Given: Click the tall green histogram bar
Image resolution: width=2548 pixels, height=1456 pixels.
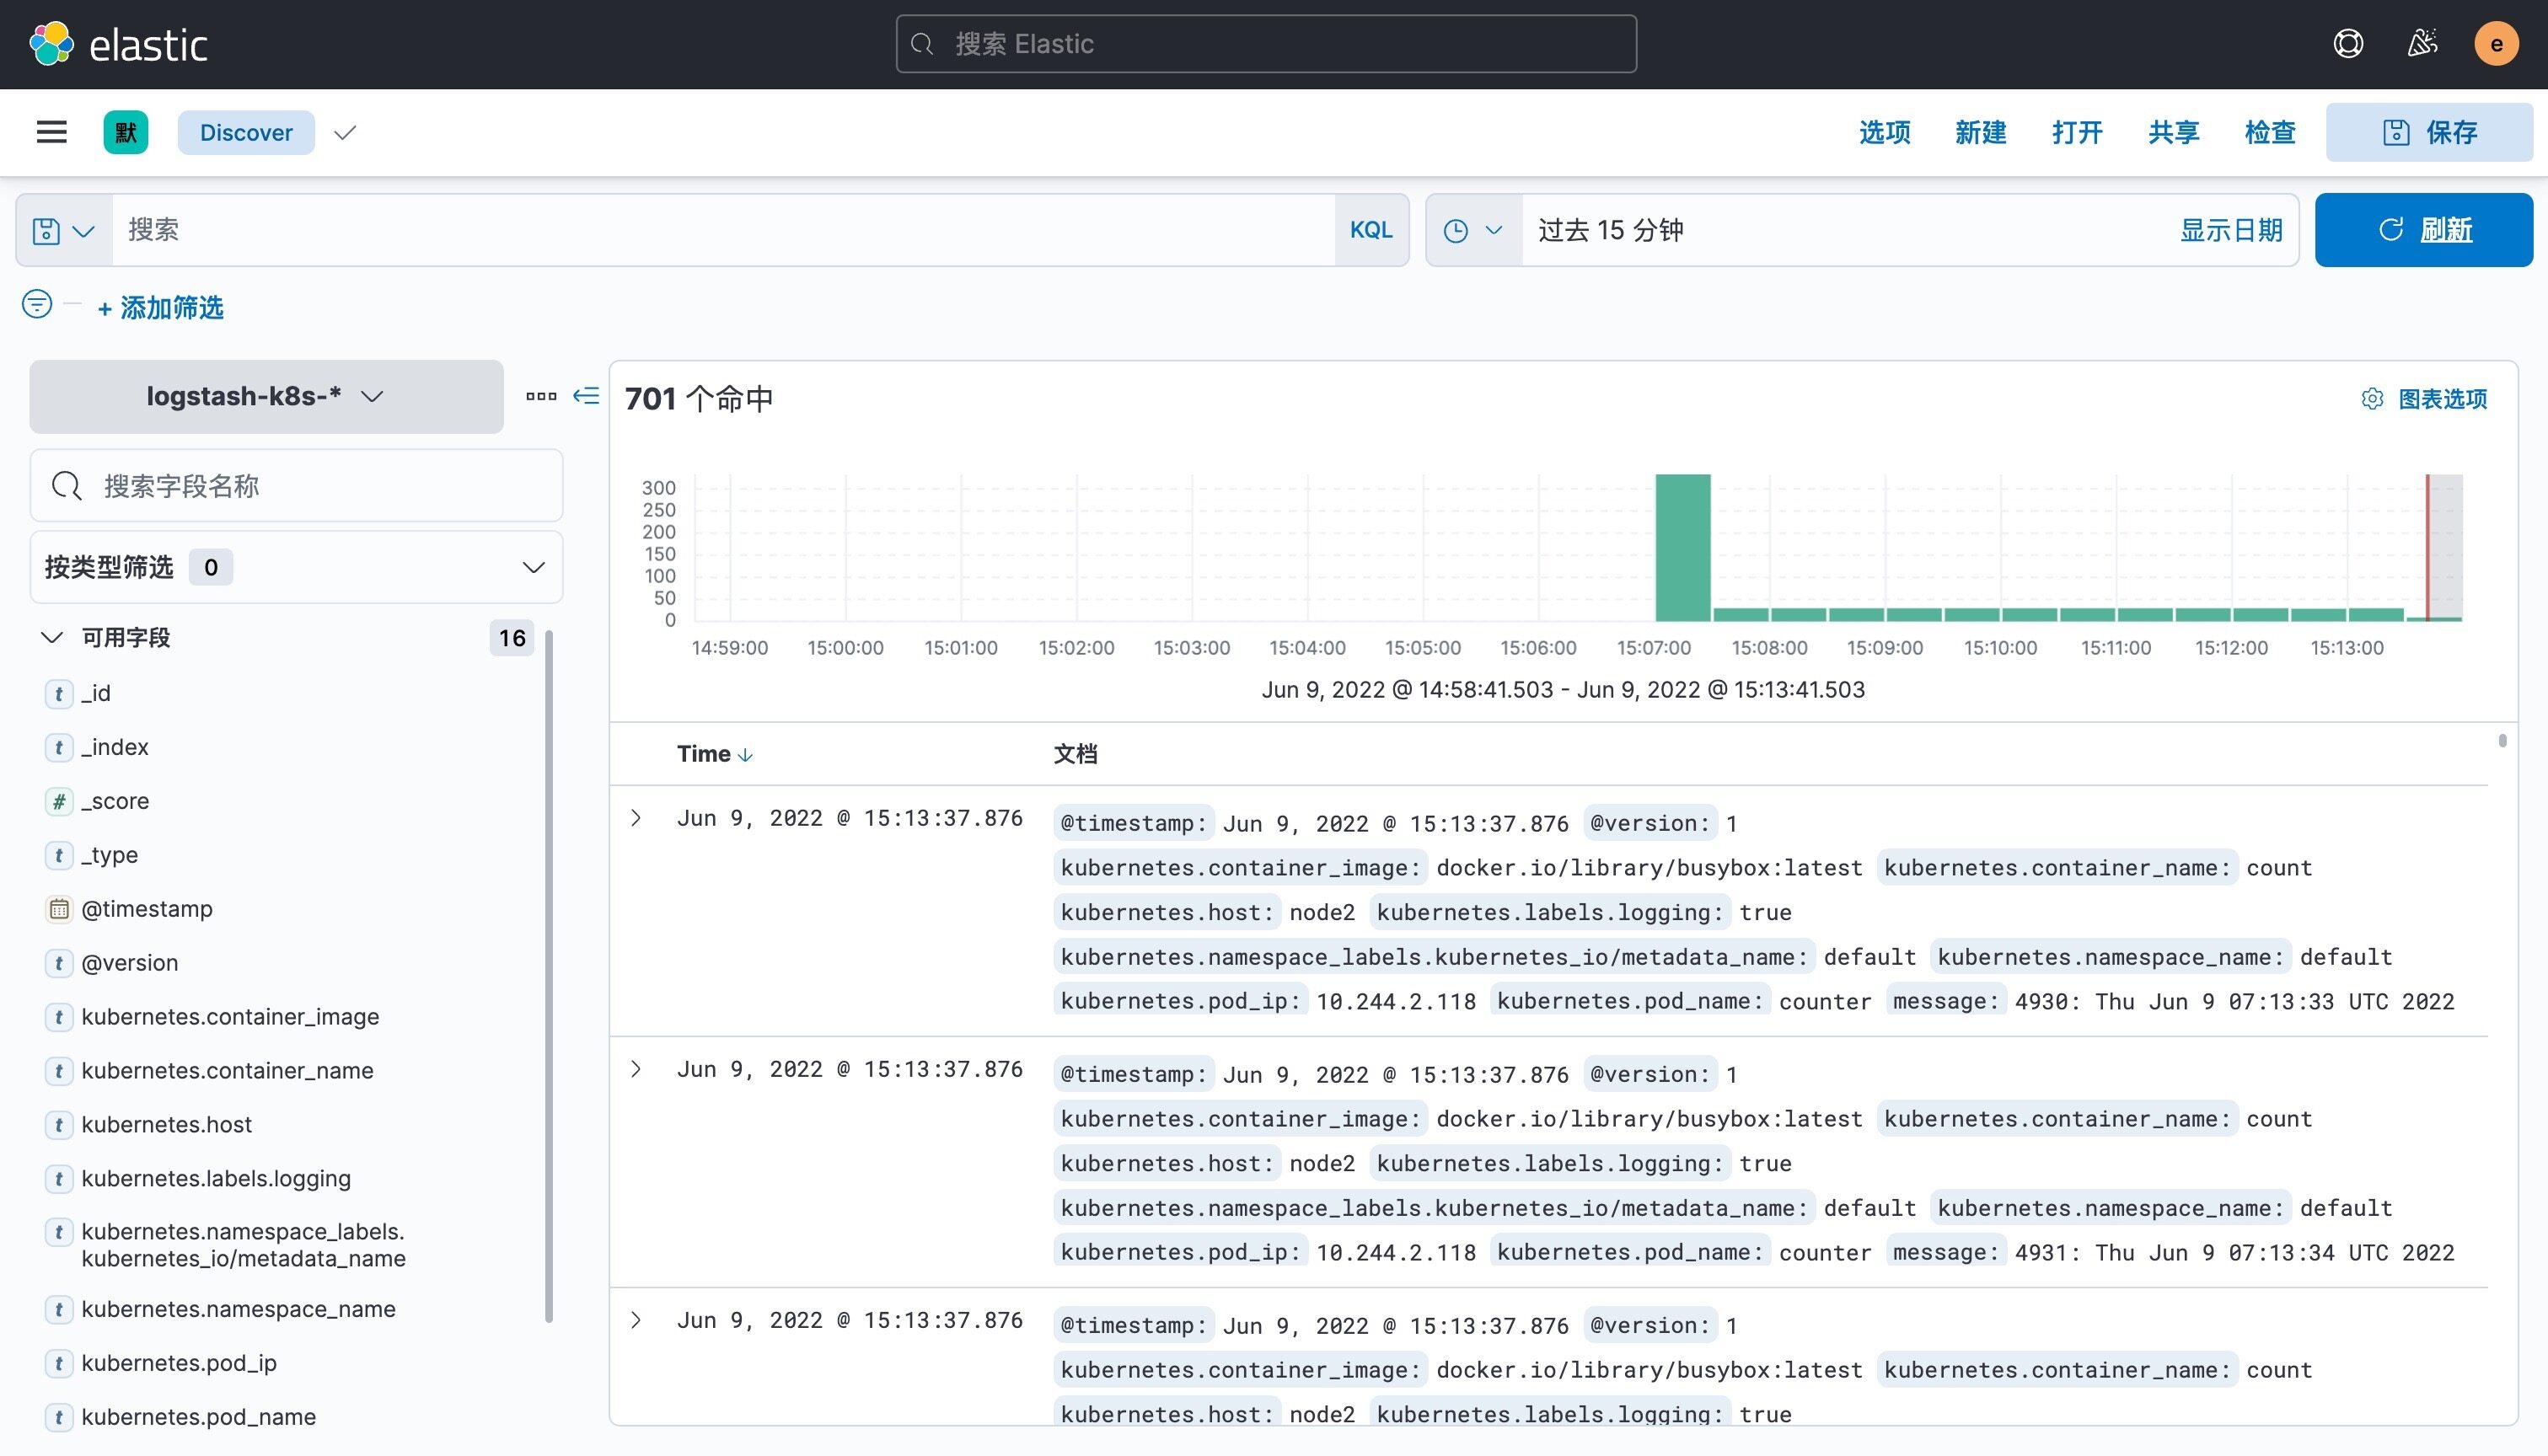Looking at the screenshot, I should click(1682, 546).
